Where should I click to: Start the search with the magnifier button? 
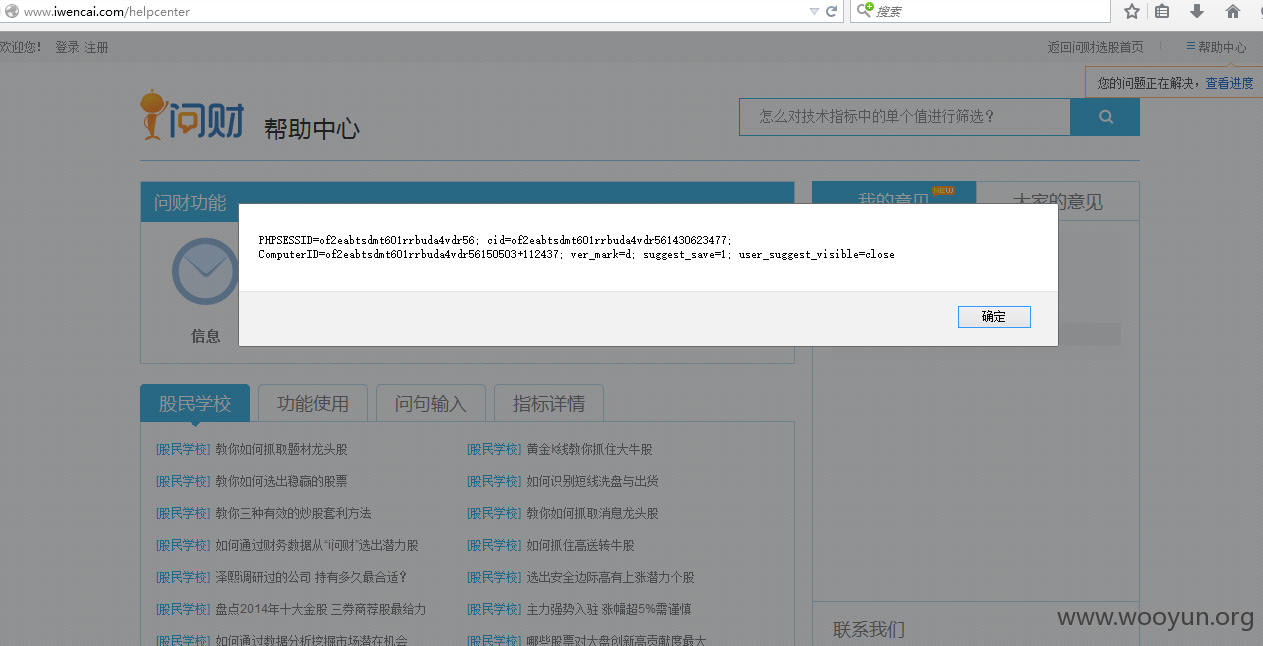pyautogui.click(x=1105, y=117)
